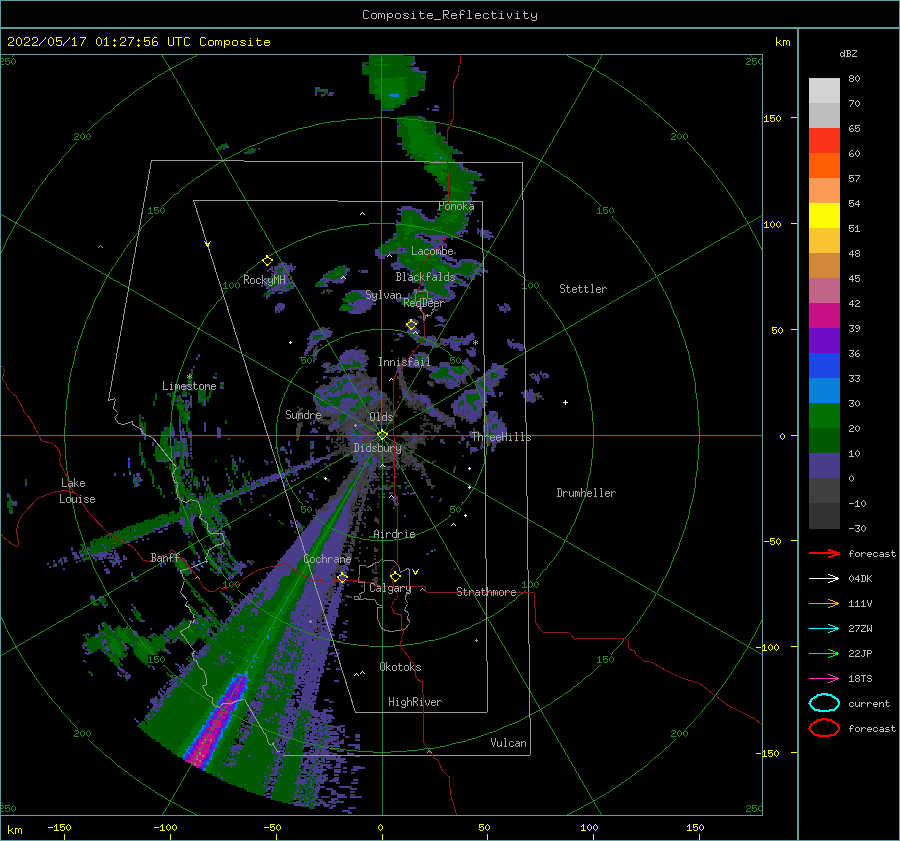Viewport: 900px width, 841px height.
Task: Click the white plus marker east of ThreeHills
Action: point(565,402)
